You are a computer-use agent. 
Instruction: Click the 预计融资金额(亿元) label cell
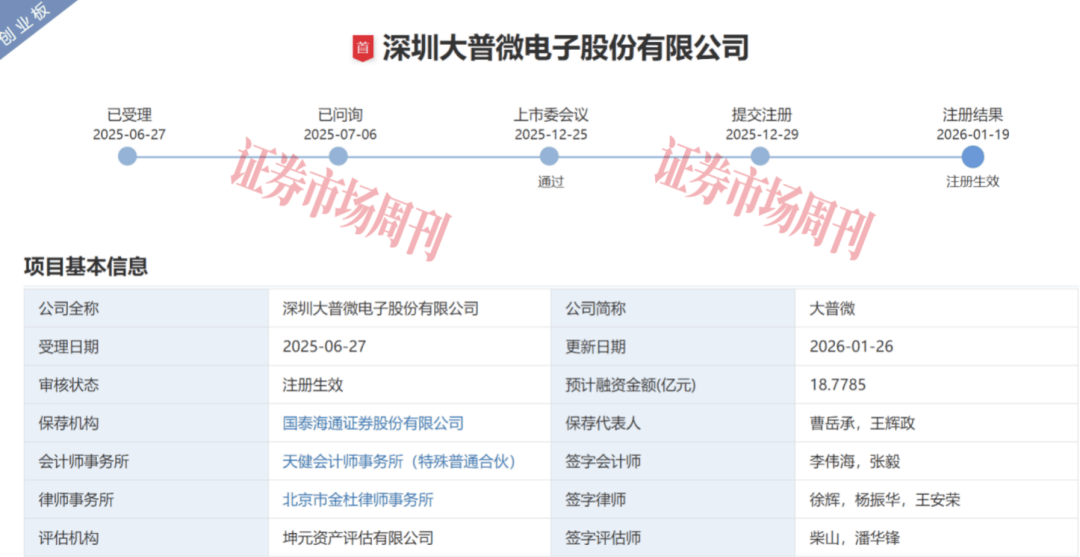(x=673, y=384)
